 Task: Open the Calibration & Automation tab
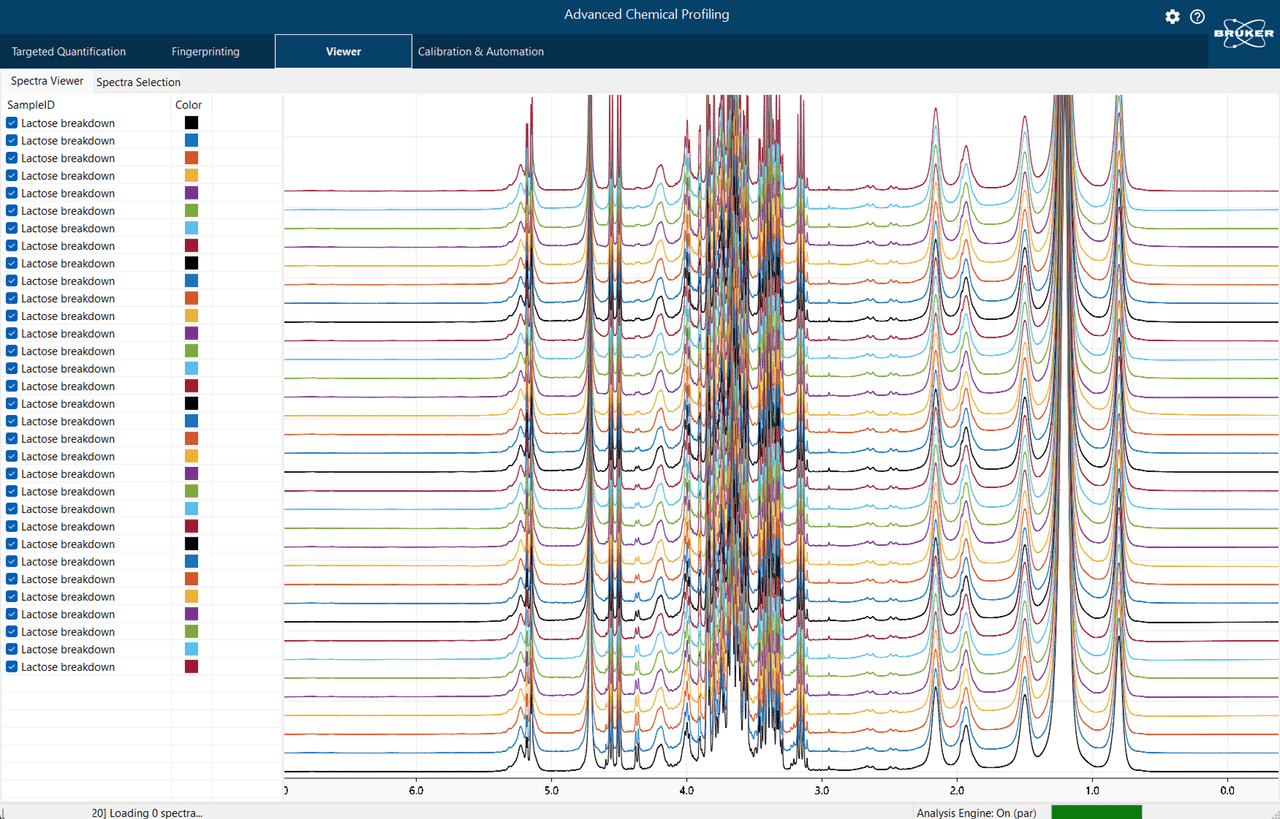(481, 51)
